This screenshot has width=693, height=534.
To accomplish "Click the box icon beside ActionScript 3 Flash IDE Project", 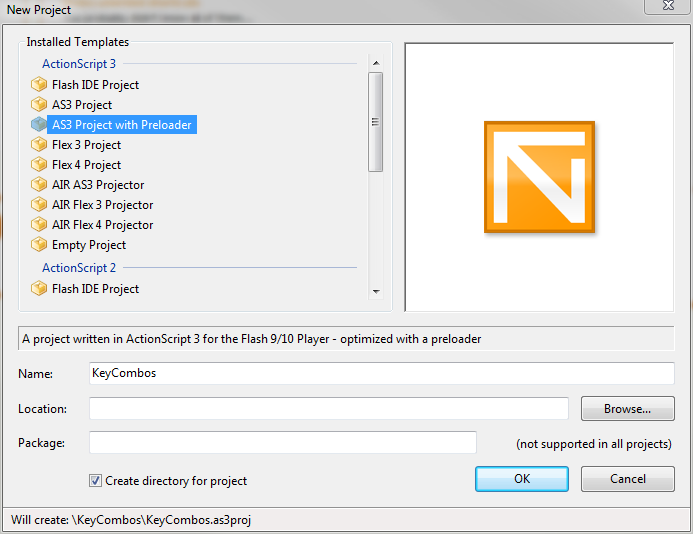I will click(39, 84).
